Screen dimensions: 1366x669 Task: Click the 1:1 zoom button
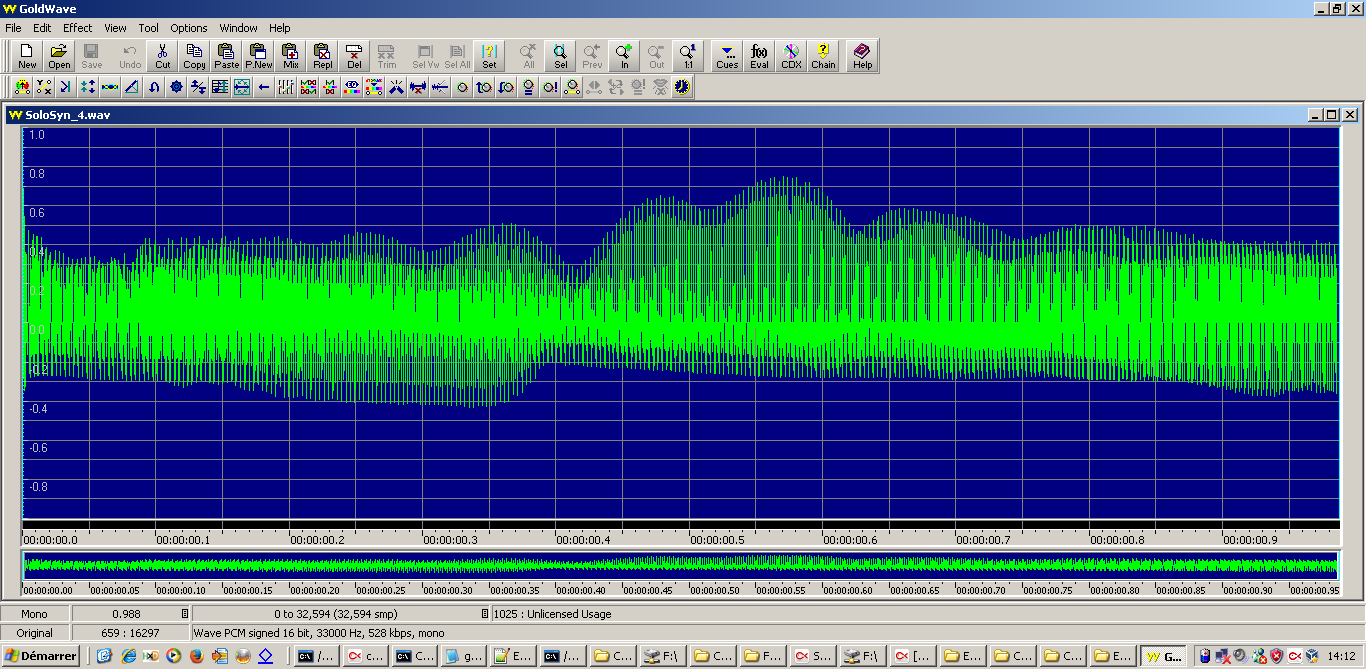point(688,56)
